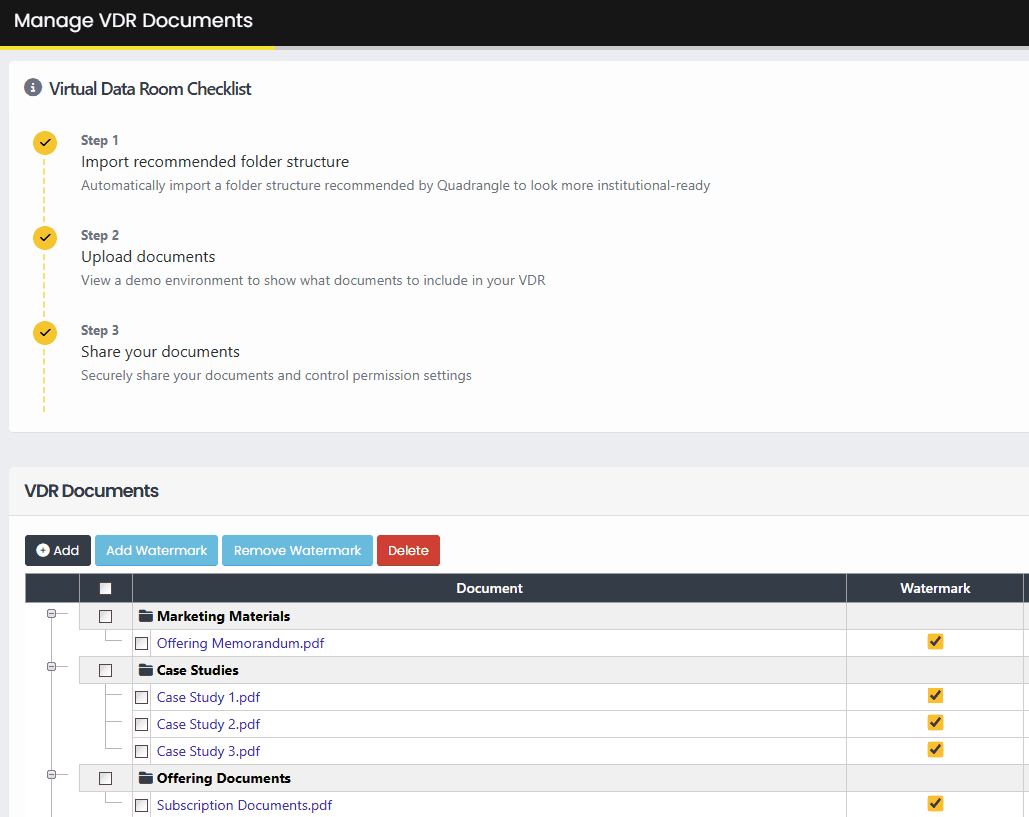Click the Watermark column header
Screen dimensions: 1029x817
pyautogui.click(x=935, y=589)
